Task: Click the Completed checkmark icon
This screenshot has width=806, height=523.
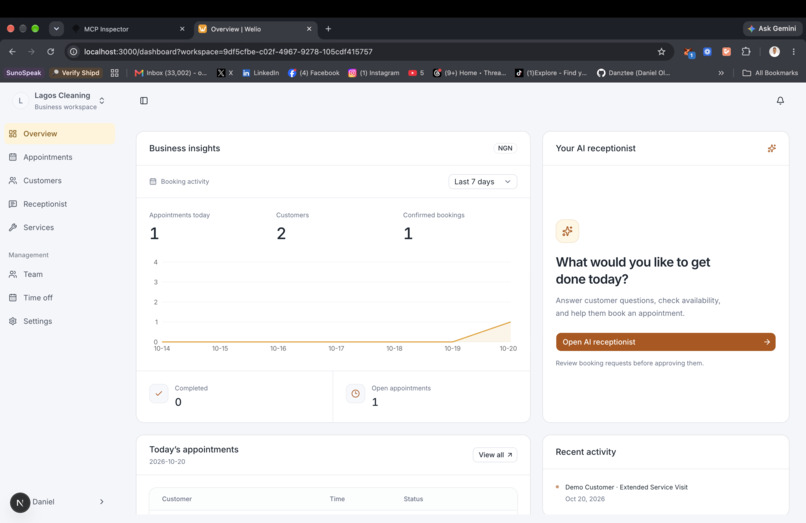Action: tap(159, 394)
